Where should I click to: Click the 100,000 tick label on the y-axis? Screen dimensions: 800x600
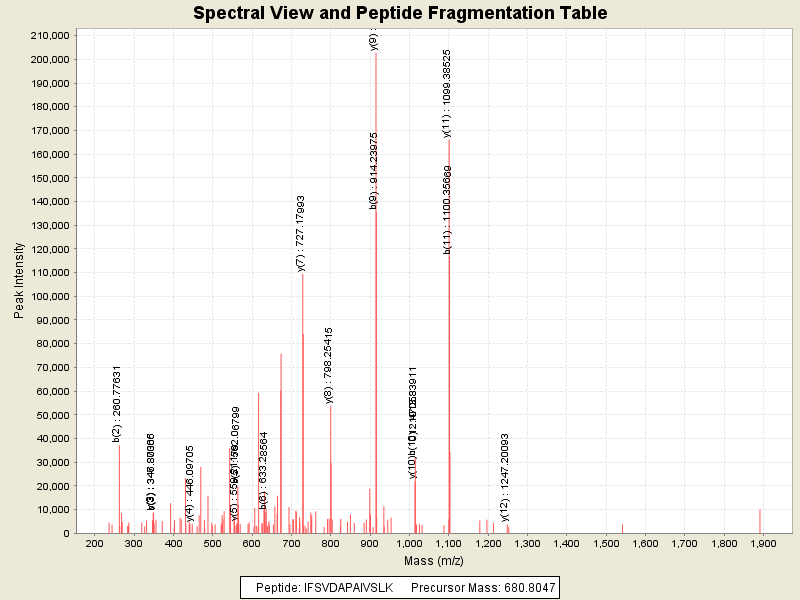pyautogui.click(x=48, y=296)
